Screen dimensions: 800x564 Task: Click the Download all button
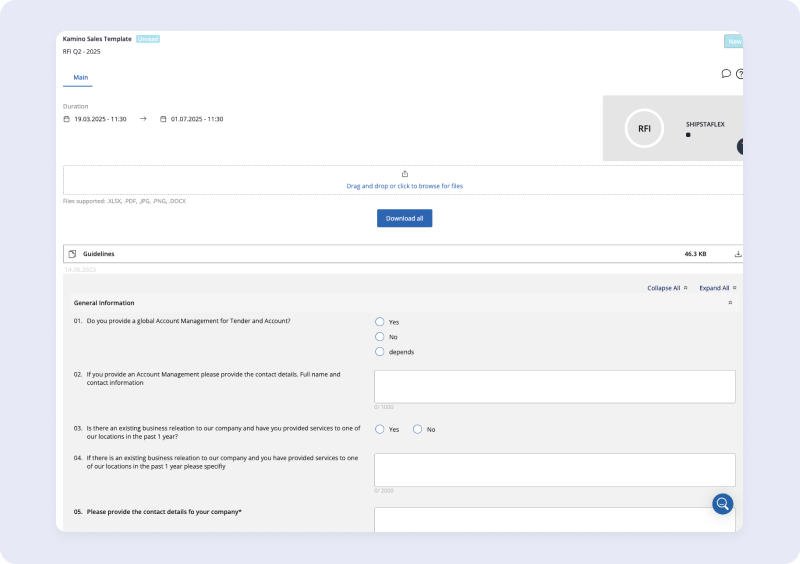[x=404, y=218]
